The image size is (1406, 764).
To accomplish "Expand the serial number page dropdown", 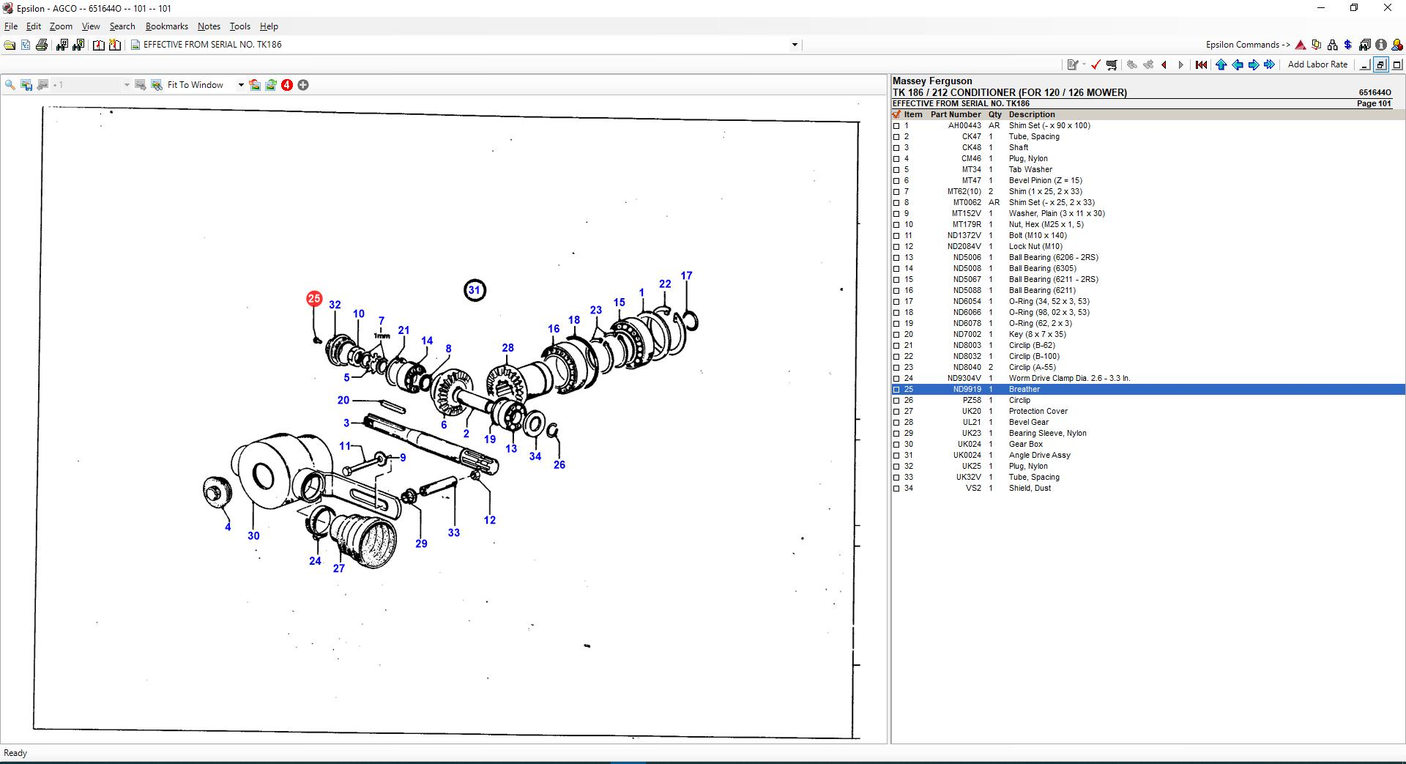I will [795, 45].
